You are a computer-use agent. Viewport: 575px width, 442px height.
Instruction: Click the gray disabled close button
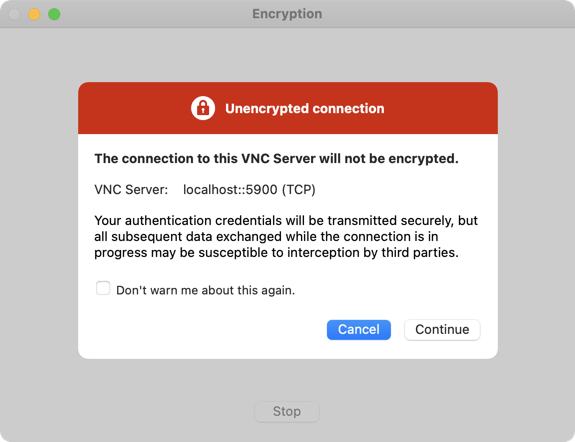point(14,14)
